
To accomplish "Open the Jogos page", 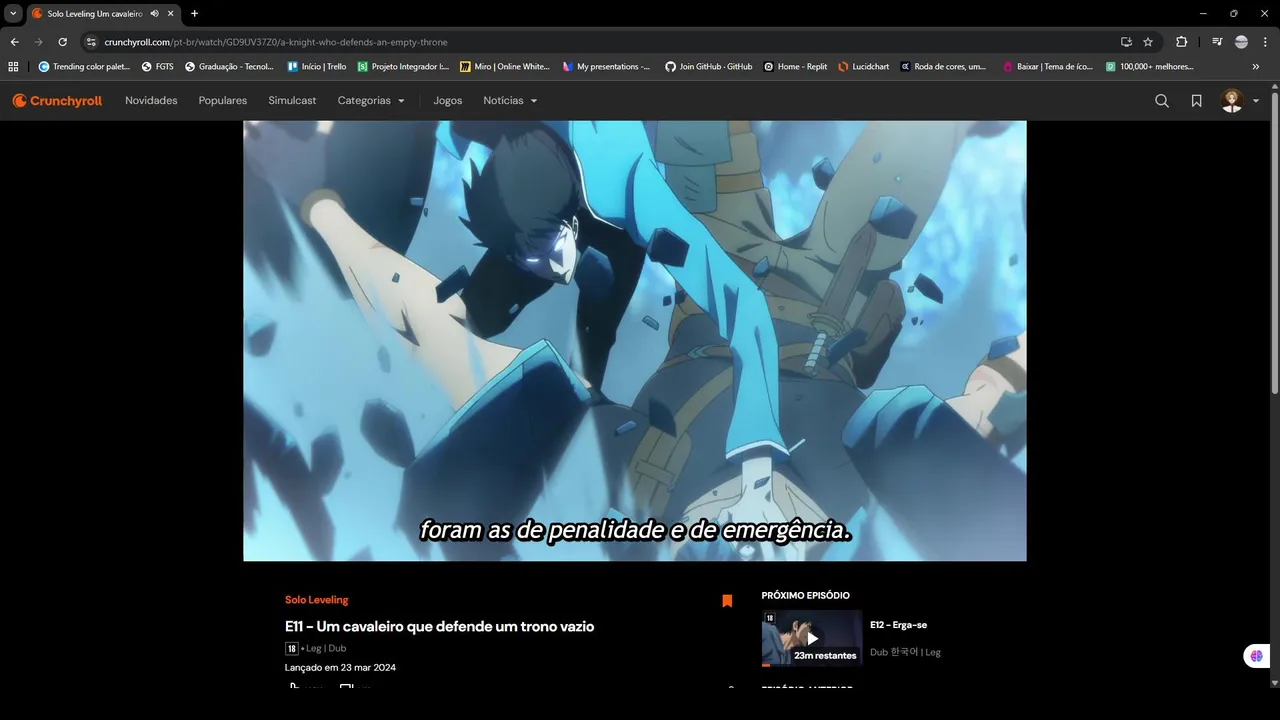I will (x=448, y=101).
